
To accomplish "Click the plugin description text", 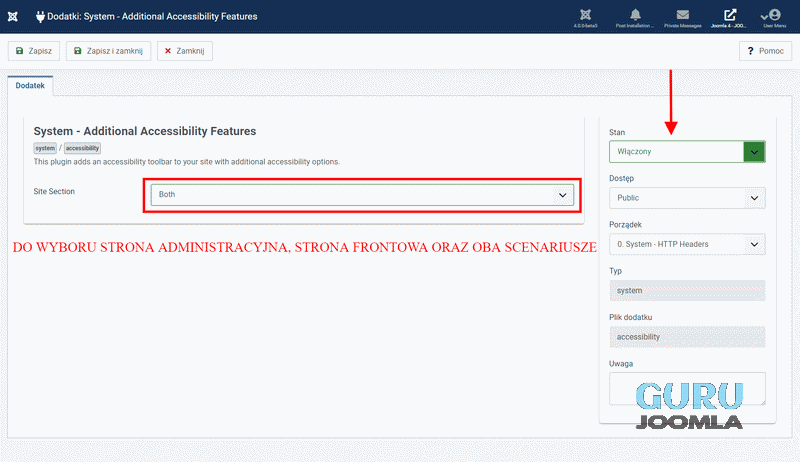I will (x=187, y=162).
